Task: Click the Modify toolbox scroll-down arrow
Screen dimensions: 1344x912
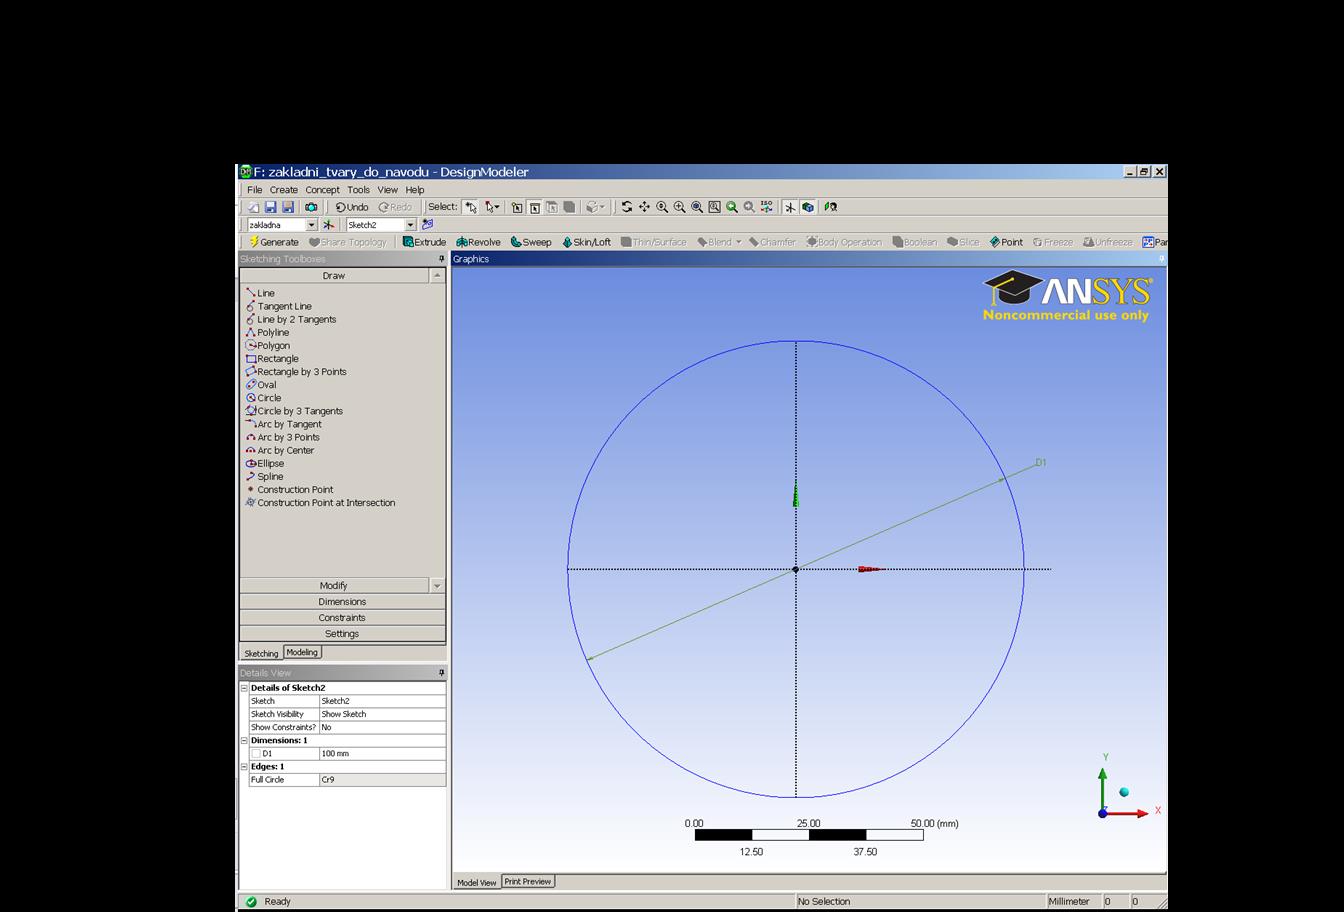Action: pos(437,585)
